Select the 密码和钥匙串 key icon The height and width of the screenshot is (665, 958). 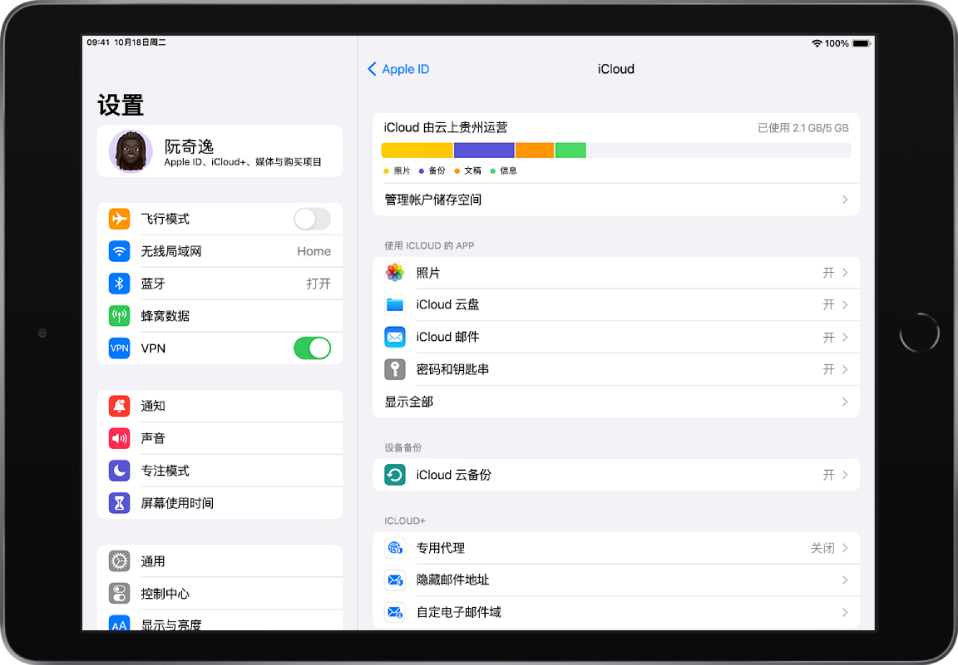(395, 369)
